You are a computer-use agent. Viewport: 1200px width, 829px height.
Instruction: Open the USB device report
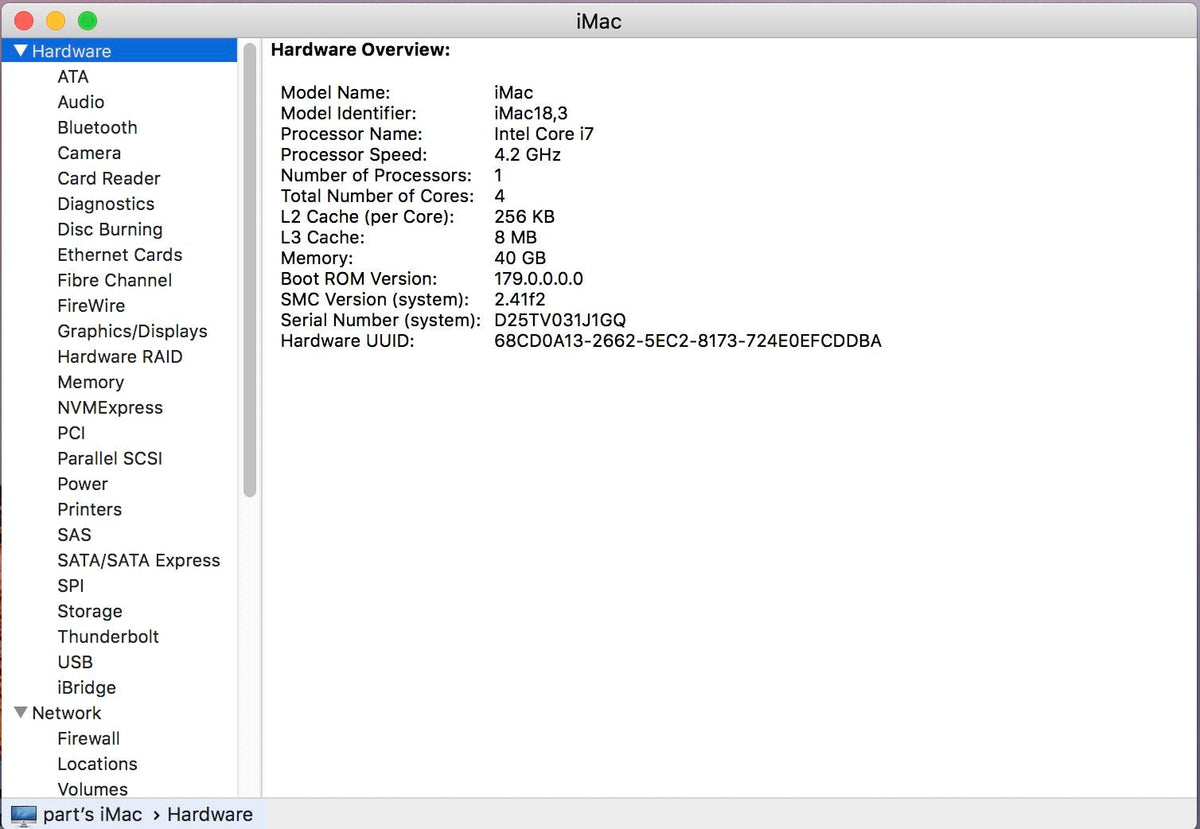[x=75, y=662]
